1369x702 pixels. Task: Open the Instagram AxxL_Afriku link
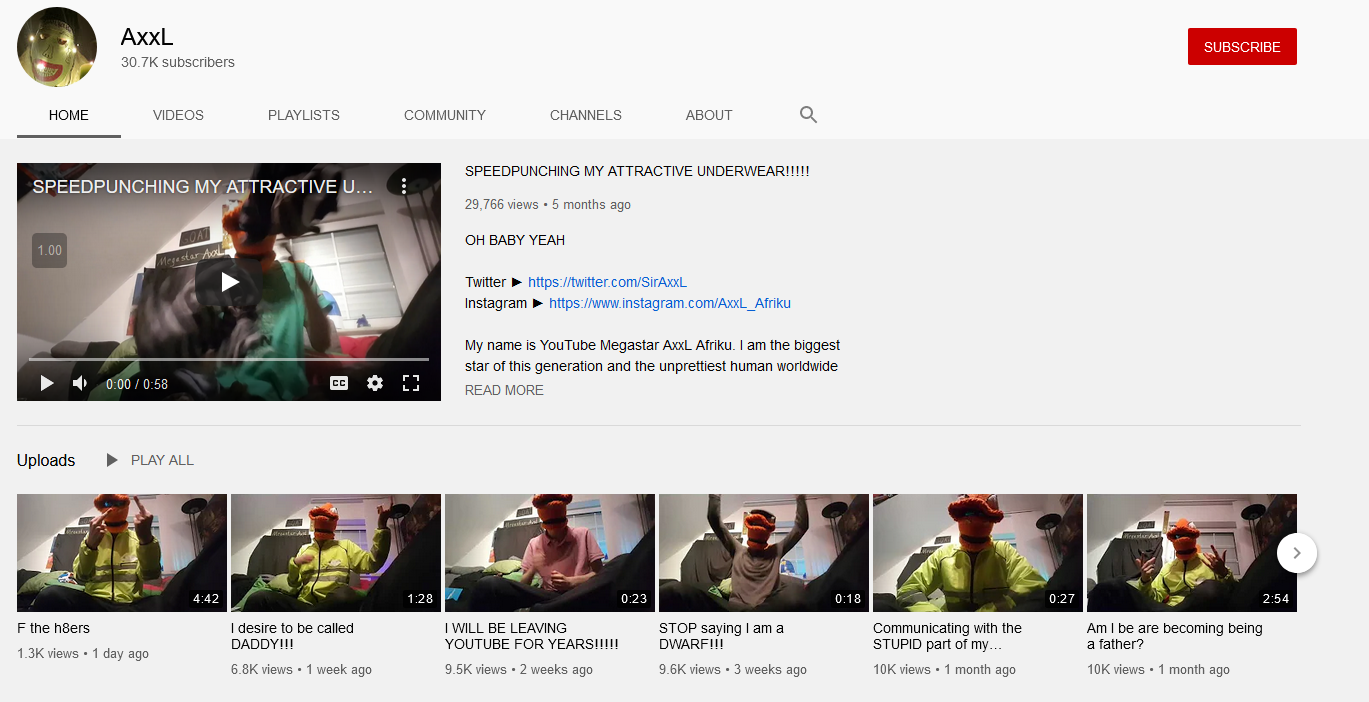670,303
